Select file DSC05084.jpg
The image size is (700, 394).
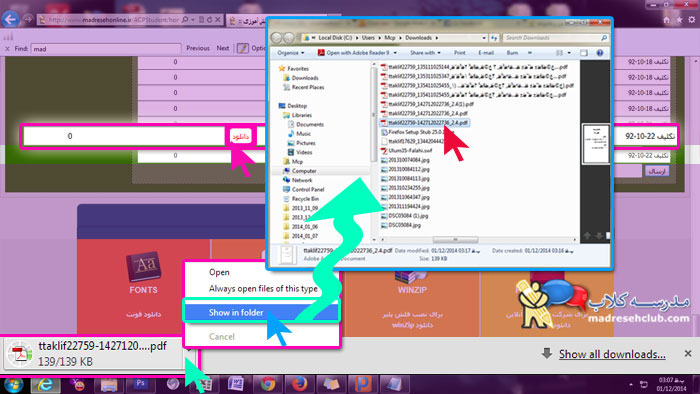pos(400,225)
